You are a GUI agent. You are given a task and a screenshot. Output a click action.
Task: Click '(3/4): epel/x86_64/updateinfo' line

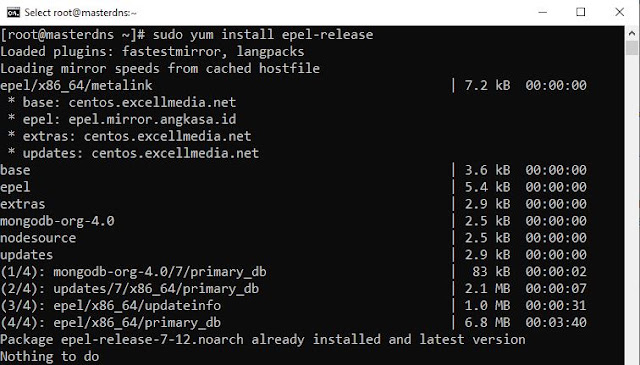coord(111,306)
